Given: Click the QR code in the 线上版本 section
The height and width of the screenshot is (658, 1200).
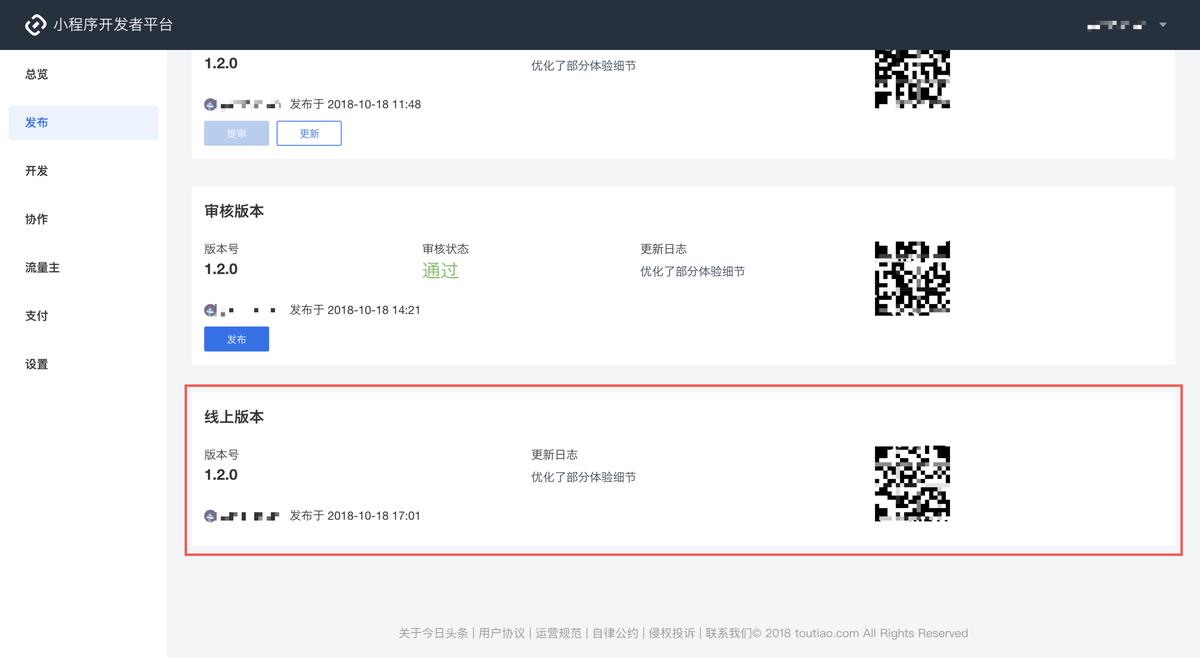Looking at the screenshot, I should click(x=911, y=484).
